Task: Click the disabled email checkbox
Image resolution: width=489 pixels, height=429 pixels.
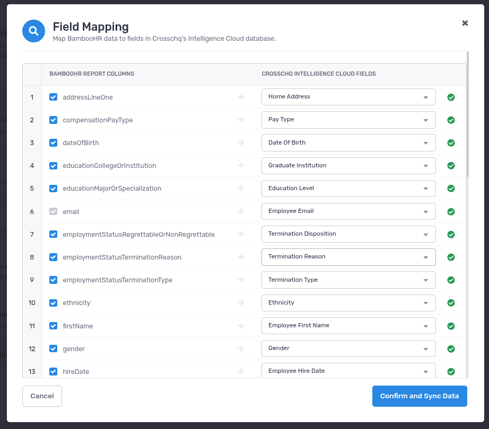Action: (53, 211)
